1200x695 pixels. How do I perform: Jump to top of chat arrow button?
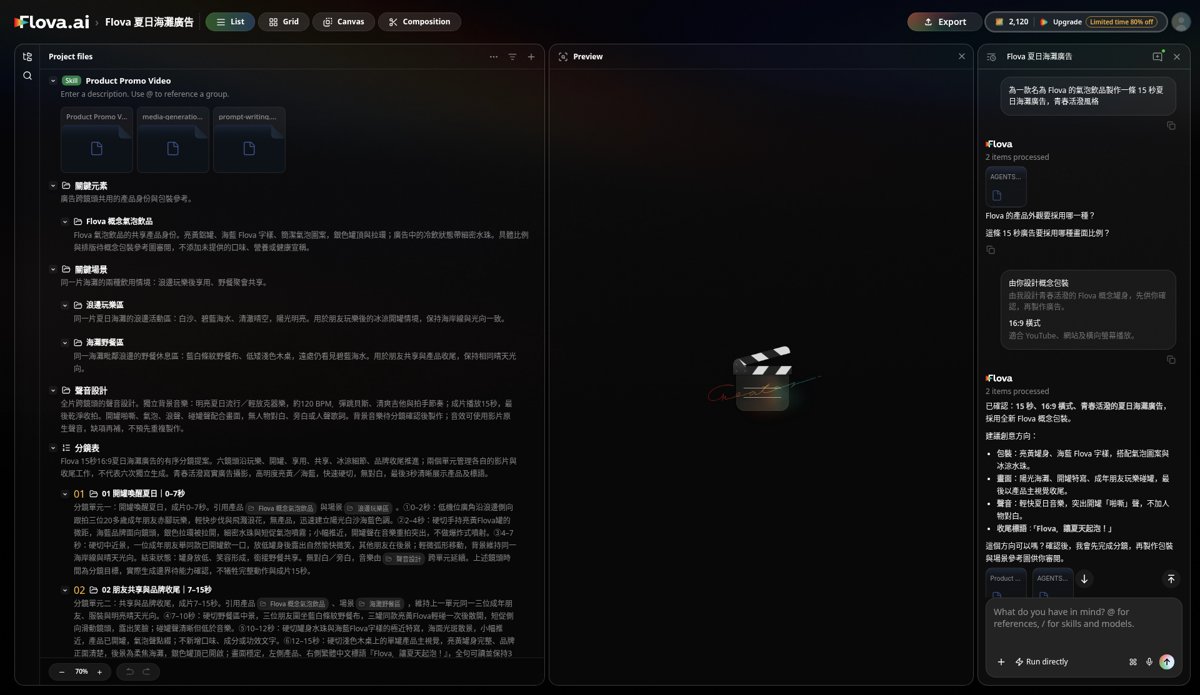tap(1170, 578)
